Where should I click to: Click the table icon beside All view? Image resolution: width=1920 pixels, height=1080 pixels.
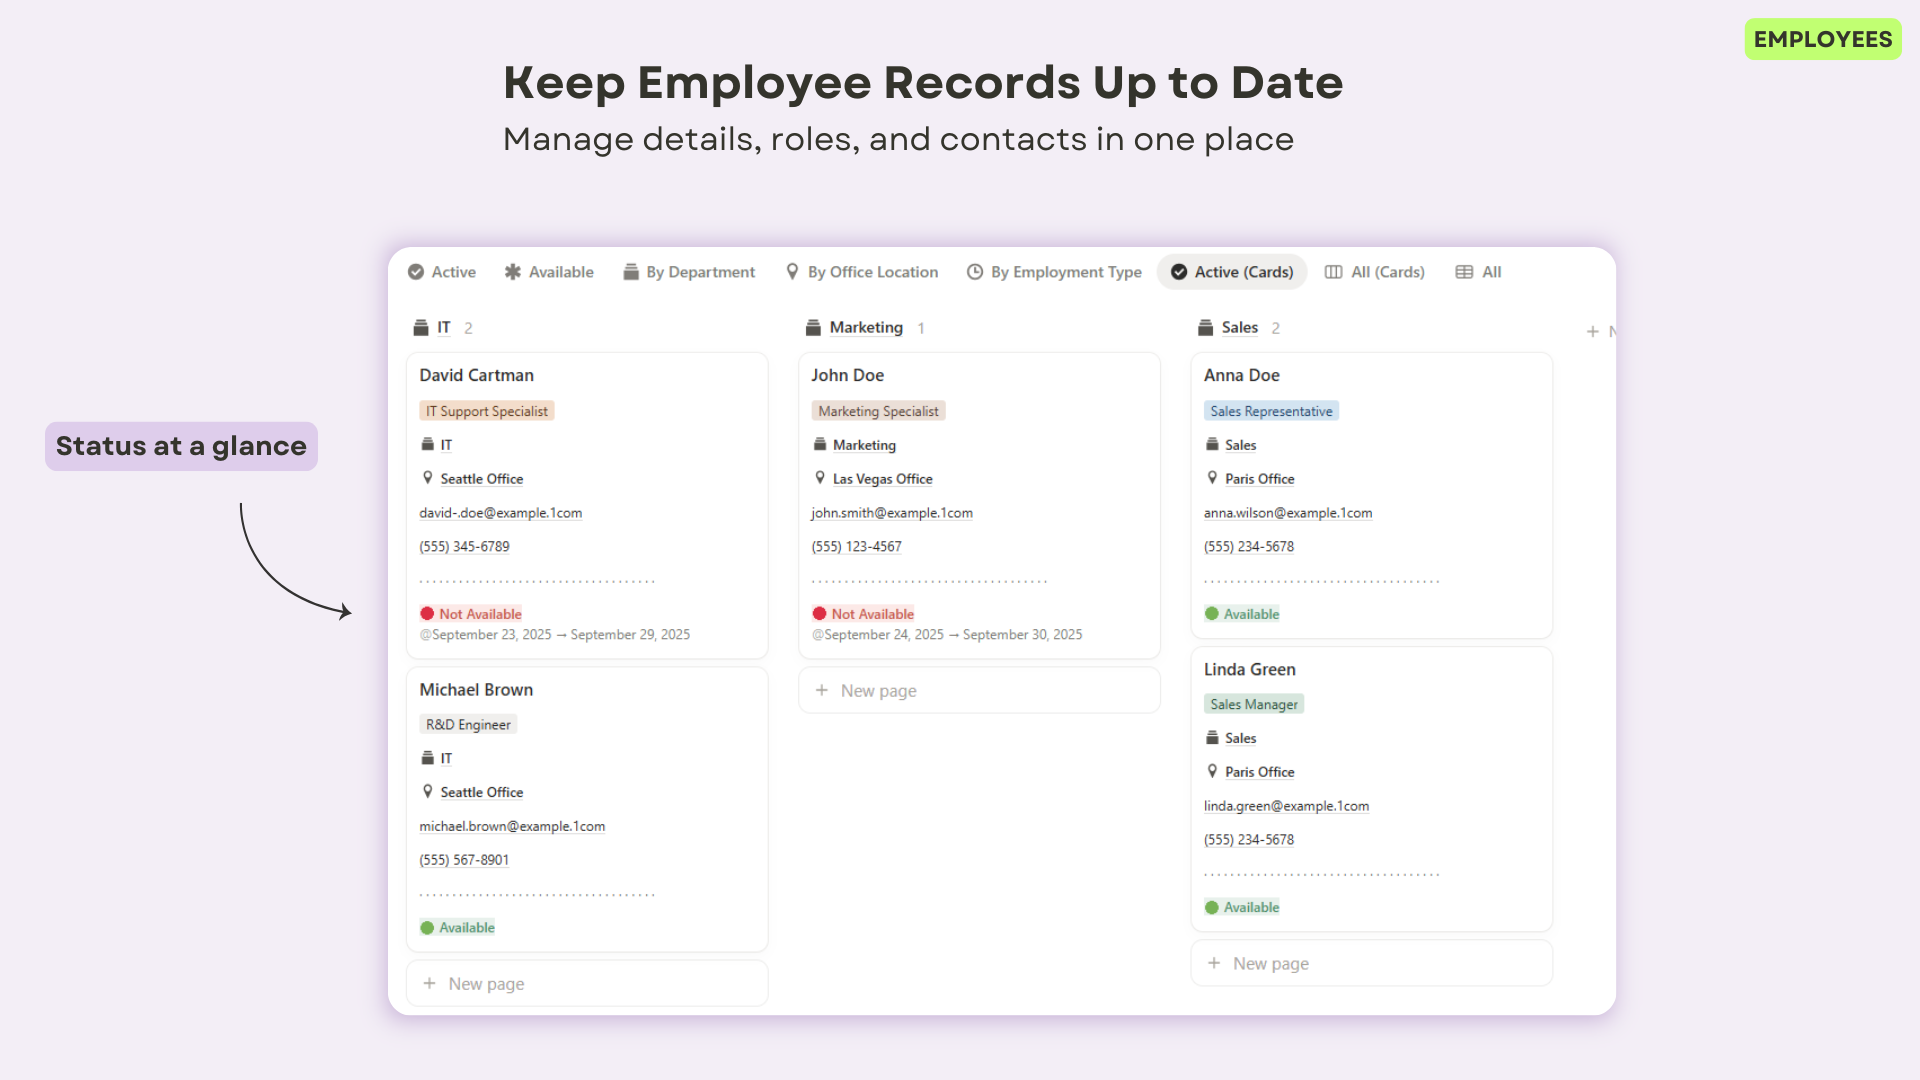click(x=1464, y=272)
